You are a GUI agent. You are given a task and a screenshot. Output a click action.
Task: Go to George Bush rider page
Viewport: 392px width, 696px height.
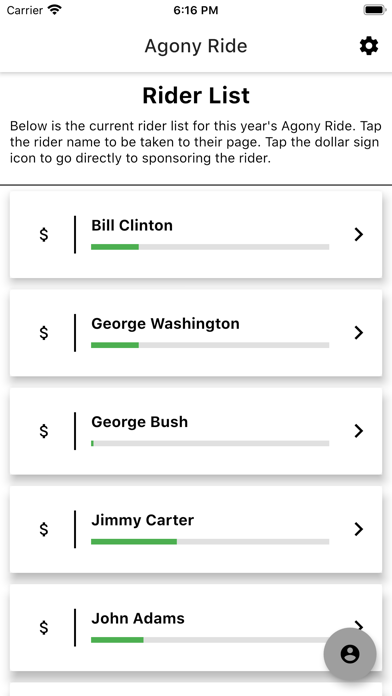point(139,422)
